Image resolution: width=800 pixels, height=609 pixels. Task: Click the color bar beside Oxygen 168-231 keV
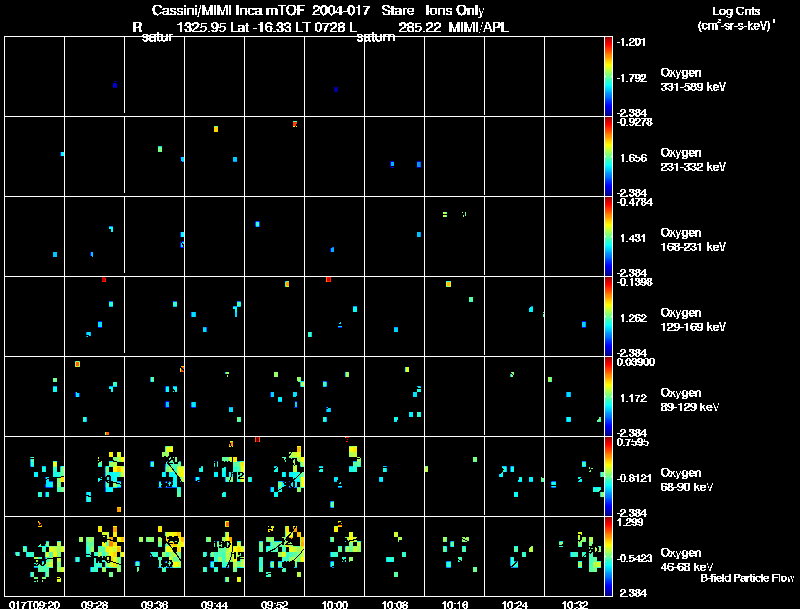(608, 236)
